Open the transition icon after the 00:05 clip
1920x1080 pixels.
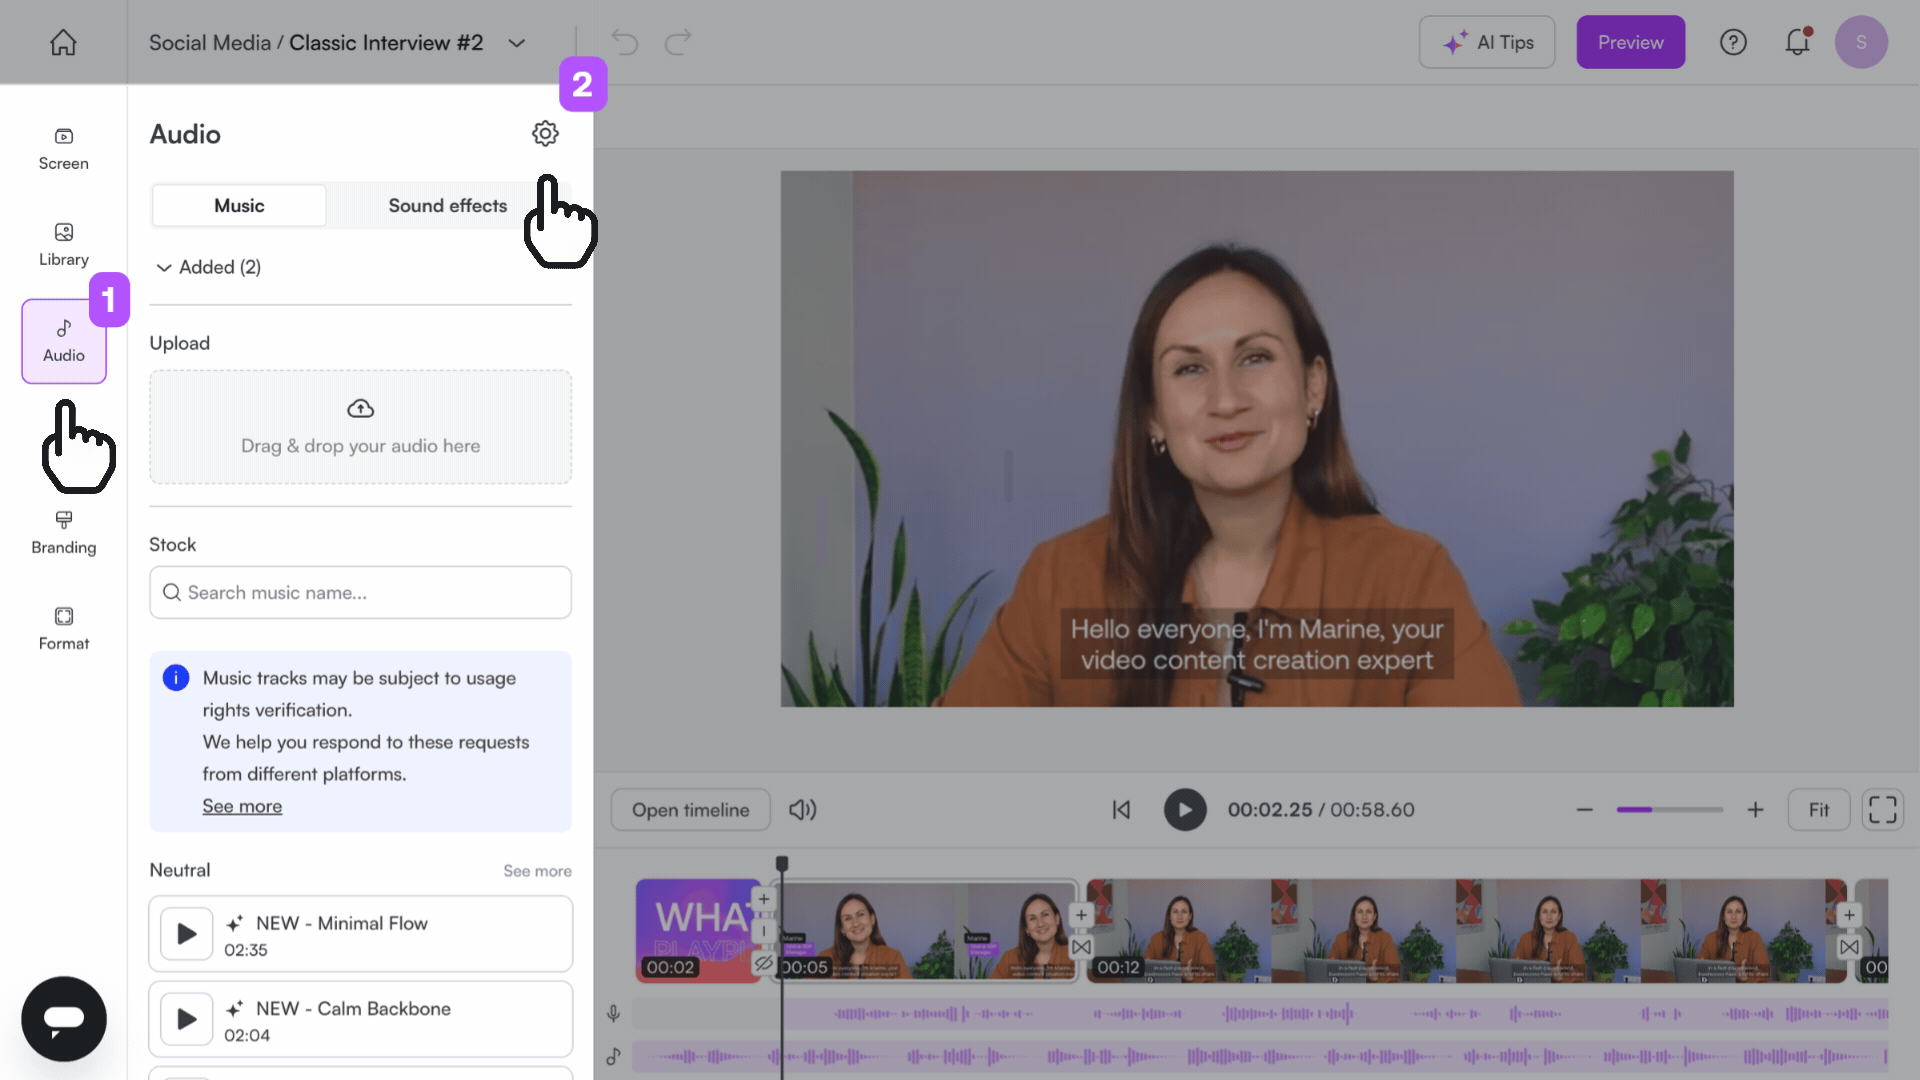pos(1081,947)
